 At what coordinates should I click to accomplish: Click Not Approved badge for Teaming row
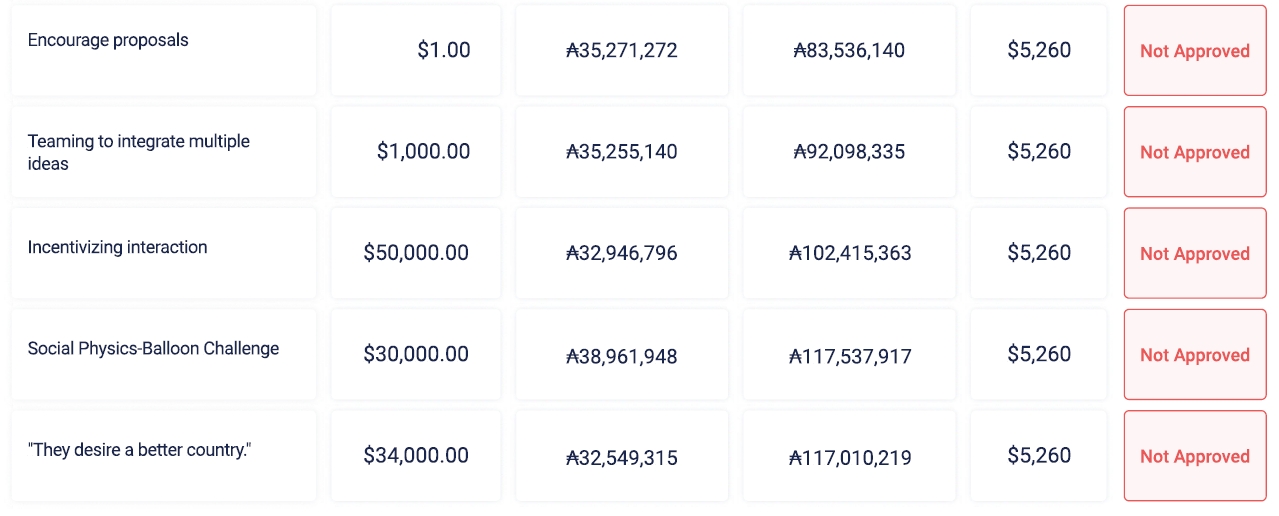pyautogui.click(x=1194, y=152)
